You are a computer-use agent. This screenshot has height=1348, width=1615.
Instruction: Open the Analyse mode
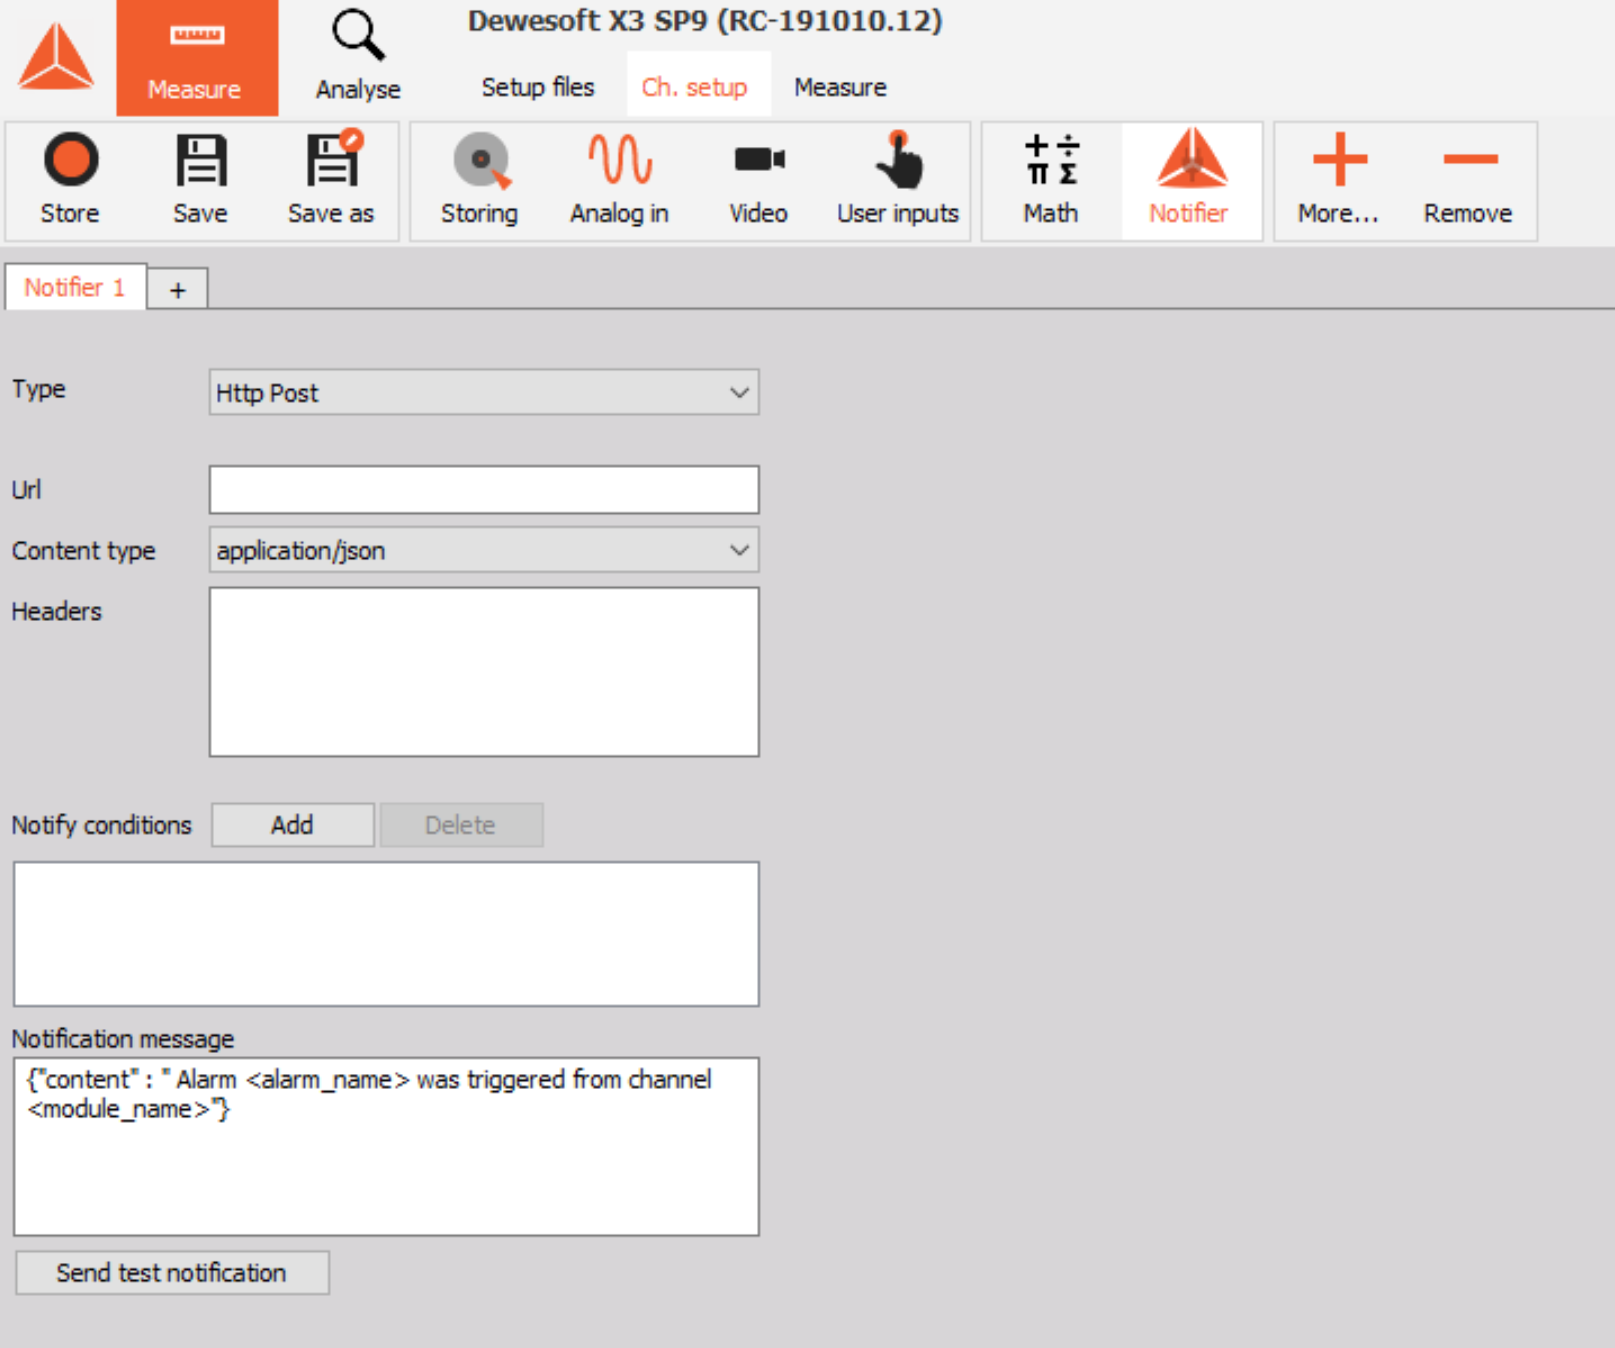click(x=358, y=58)
